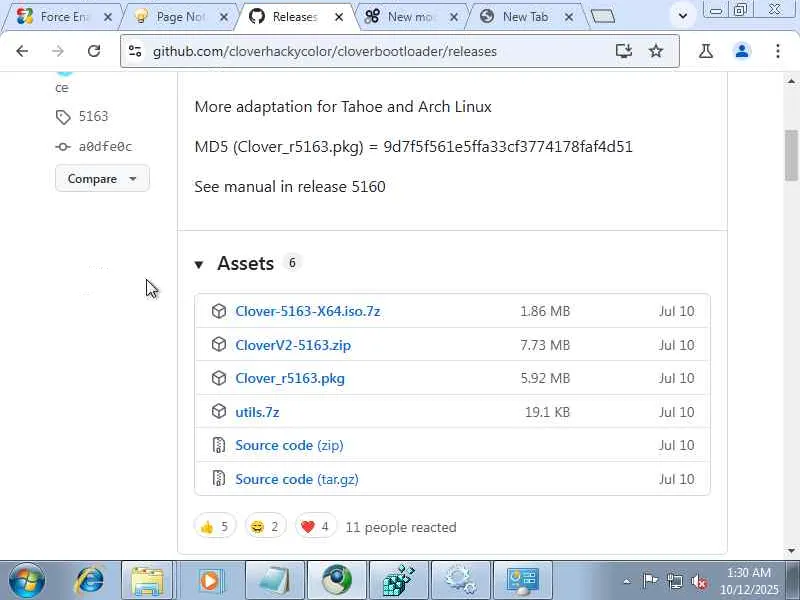The height and width of the screenshot is (600, 800).
Task: Toggle the thumbs up reaction
Action: pyautogui.click(x=215, y=526)
